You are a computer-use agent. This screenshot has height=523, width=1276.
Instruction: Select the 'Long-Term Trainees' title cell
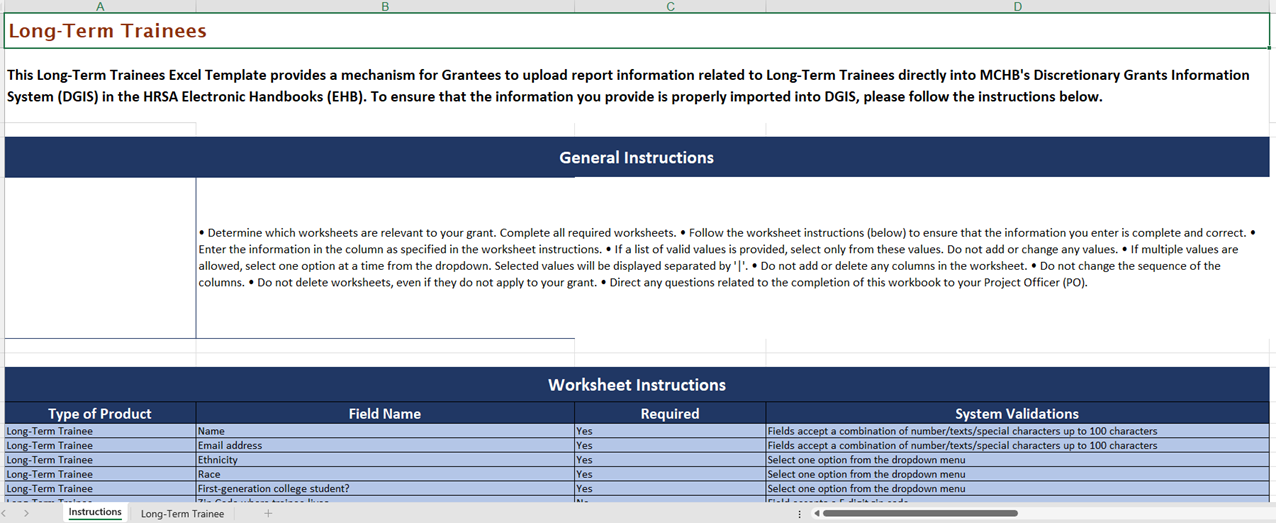(637, 30)
